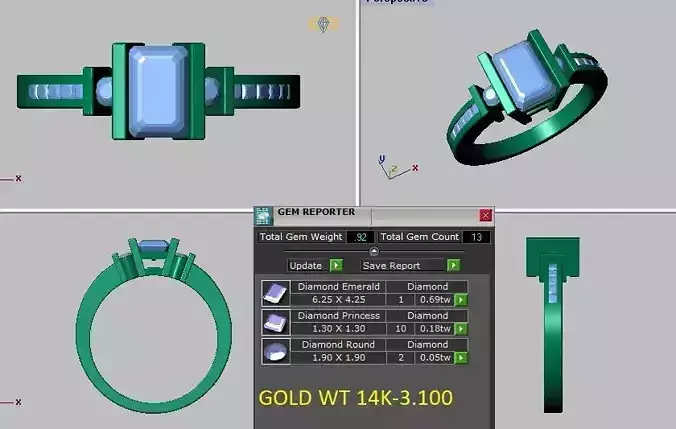This screenshot has width=676, height=429.
Task: Select the Diamond Emerald gem thumbnail
Action: pyautogui.click(x=276, y=293)
